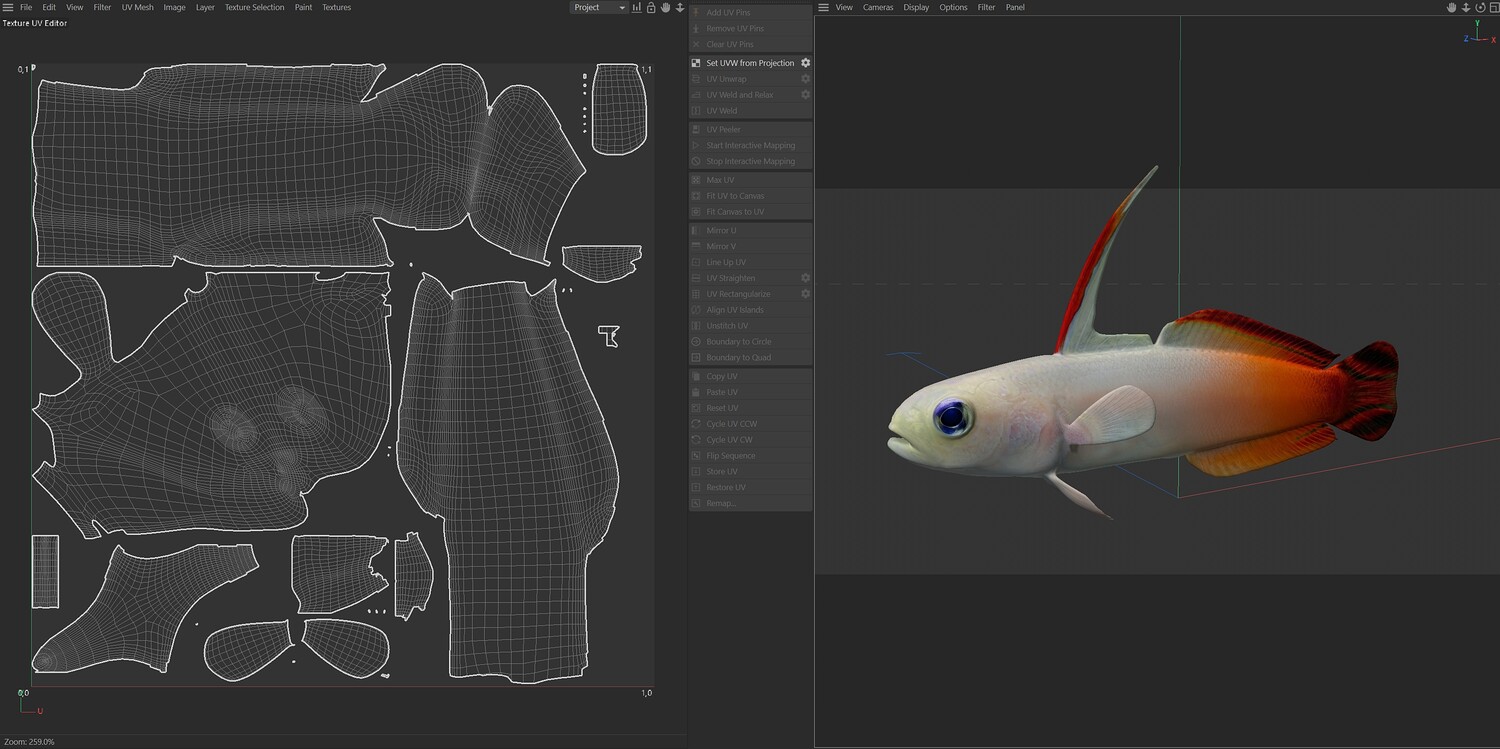Click Copy UV
Viewport: 1500px width, 749px height.
click(x=750, y=376)
